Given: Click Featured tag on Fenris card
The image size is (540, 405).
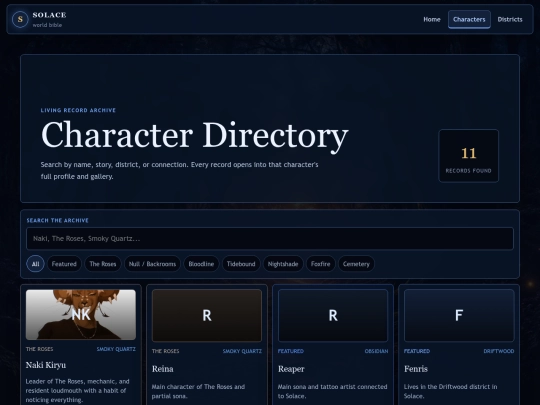Looking at the screenshot, I should coord(417,351).
